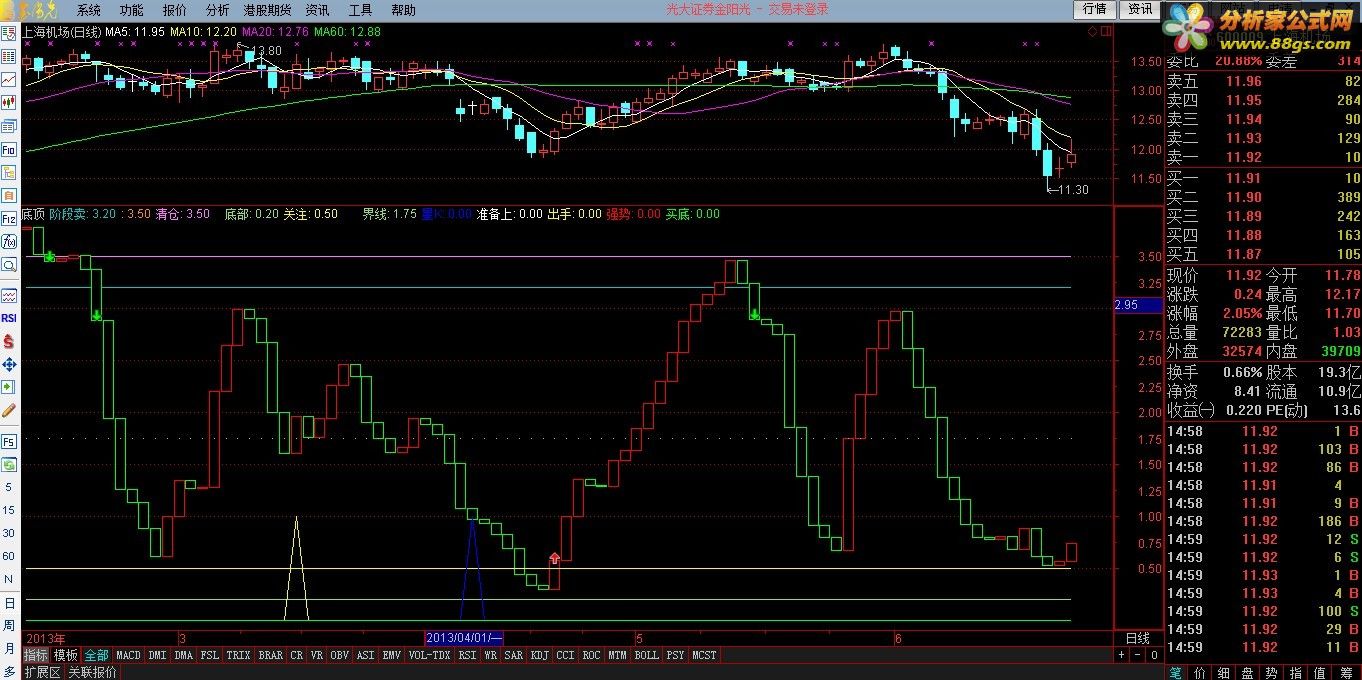
Task: Select the 全部 indicator tab
Action: [x=96, y=655]
